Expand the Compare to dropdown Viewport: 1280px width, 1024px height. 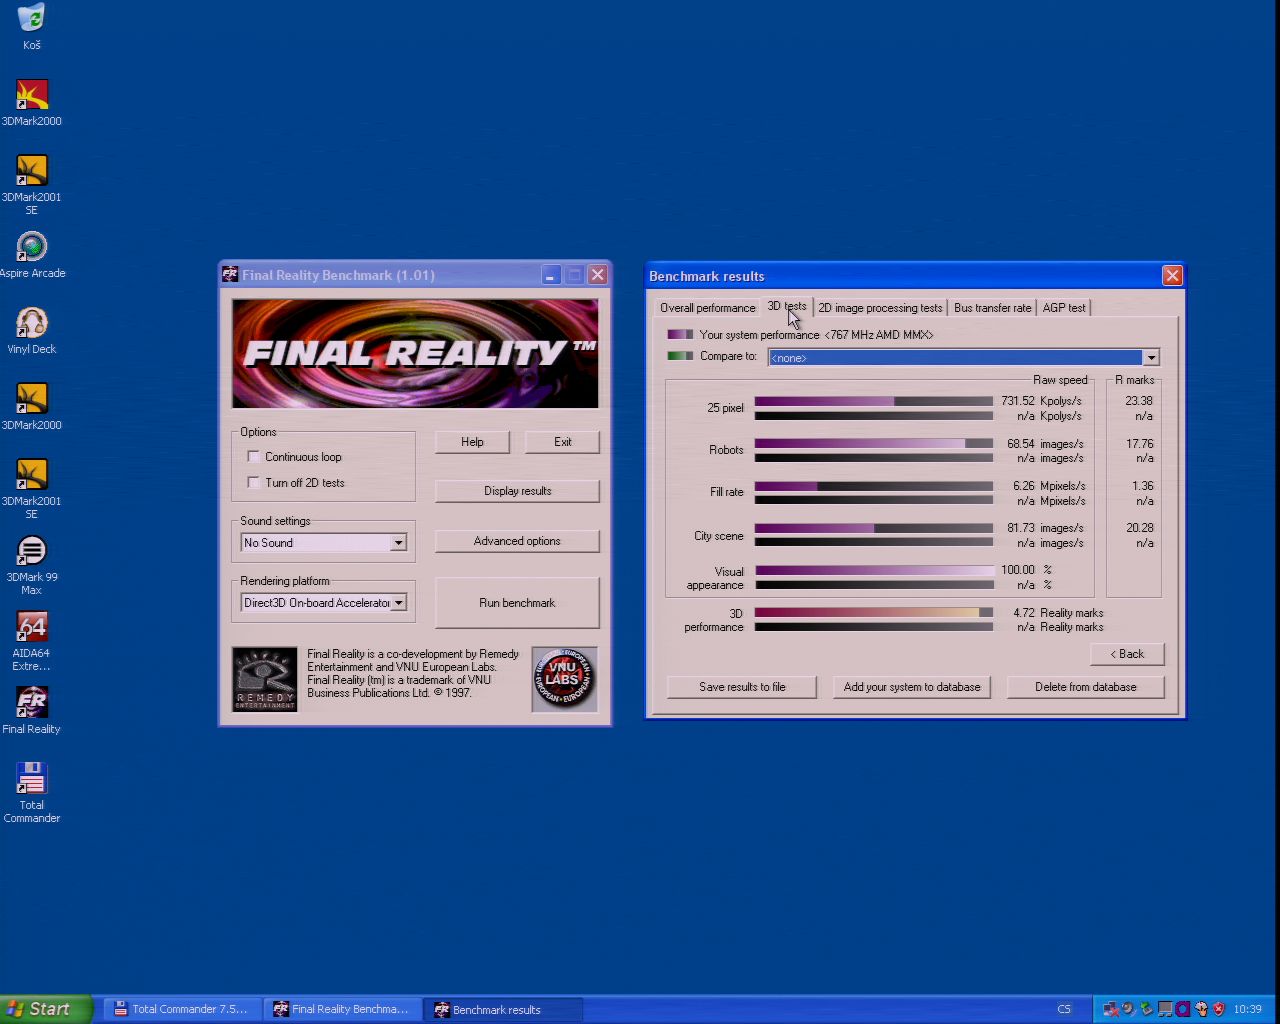click(x=1151, y=358)
